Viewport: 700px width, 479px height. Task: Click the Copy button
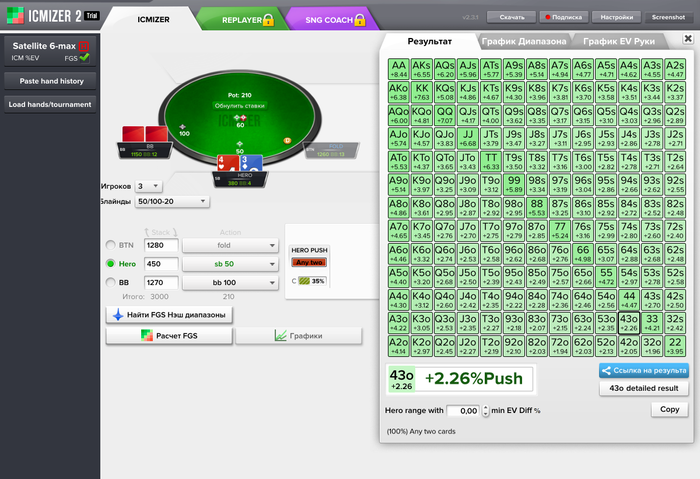point(669,409)
